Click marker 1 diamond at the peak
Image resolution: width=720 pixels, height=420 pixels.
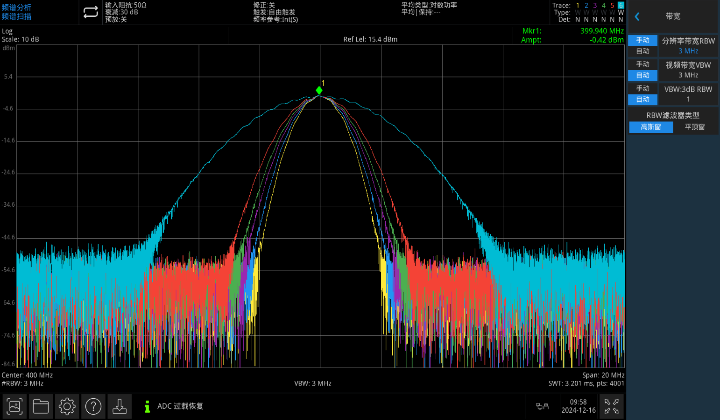319,91
